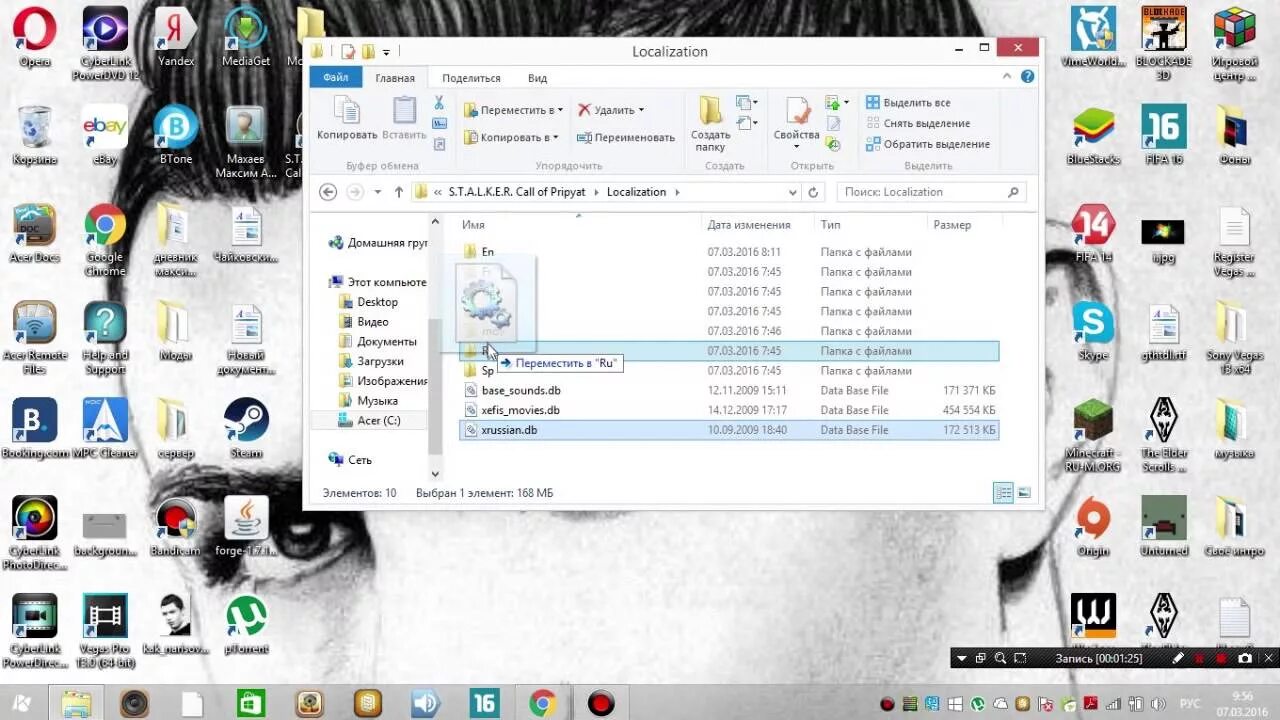Click Chrome icon in taskbar

point(543,703)
